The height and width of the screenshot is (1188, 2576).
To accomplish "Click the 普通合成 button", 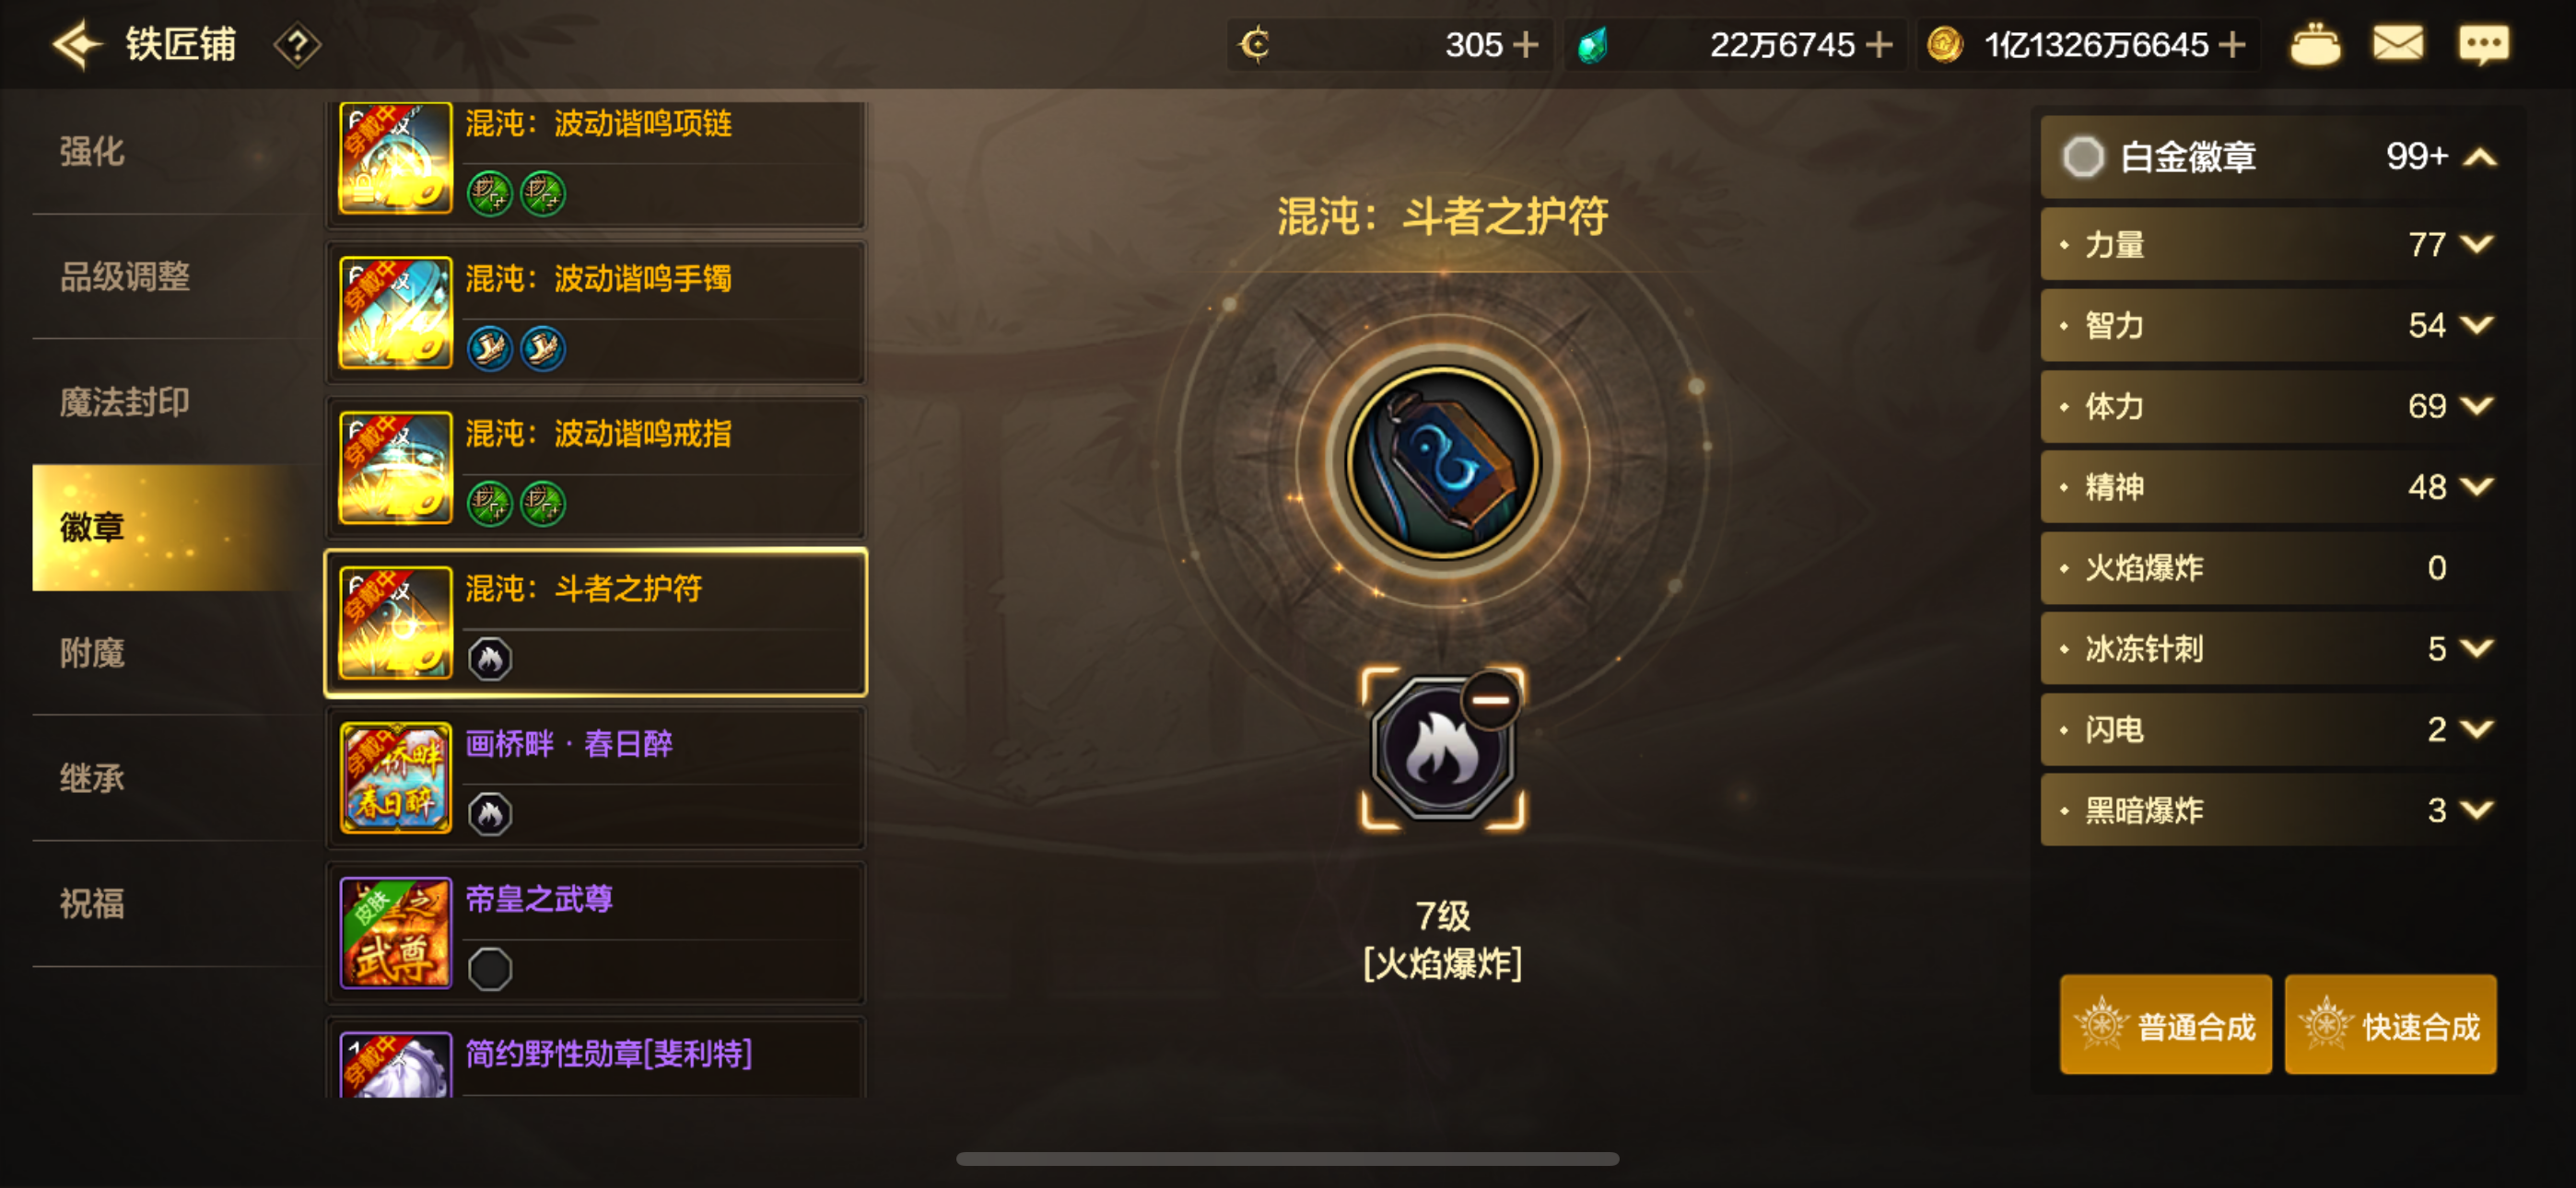I will click(x=2165, y=1024).
